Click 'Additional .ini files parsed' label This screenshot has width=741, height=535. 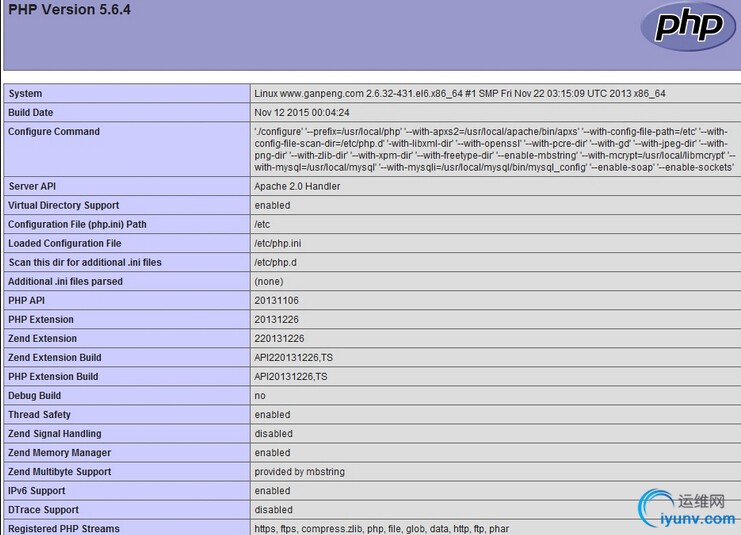pos(66,281)
